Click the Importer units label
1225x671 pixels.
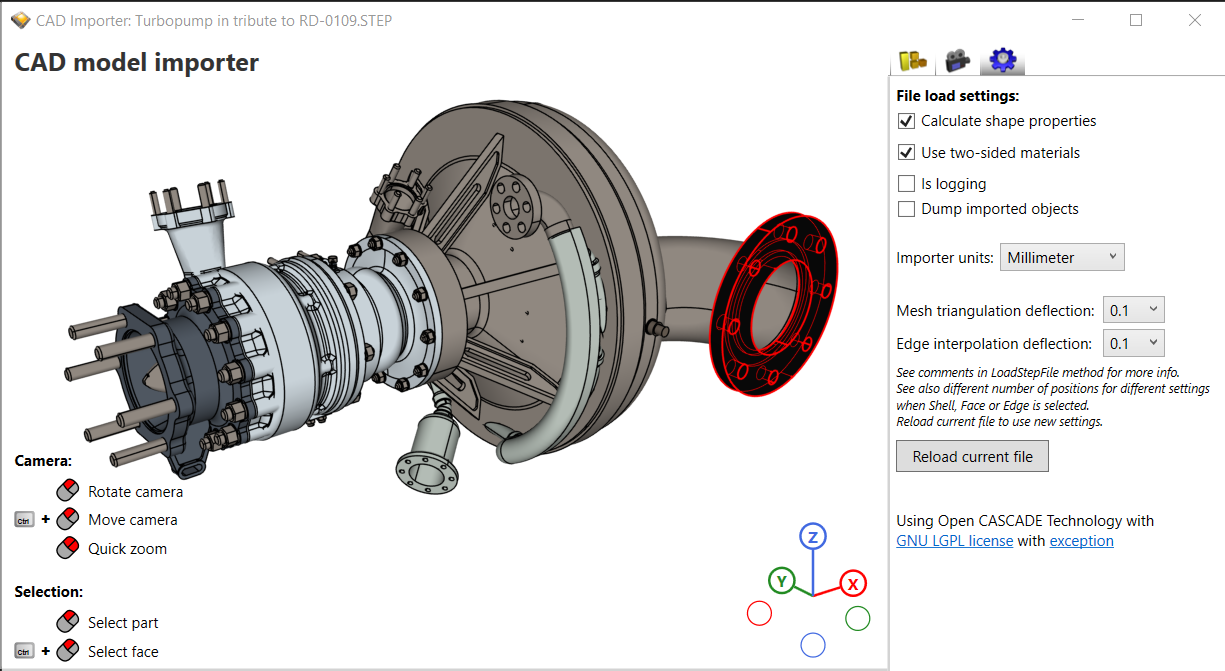(945, 258)
